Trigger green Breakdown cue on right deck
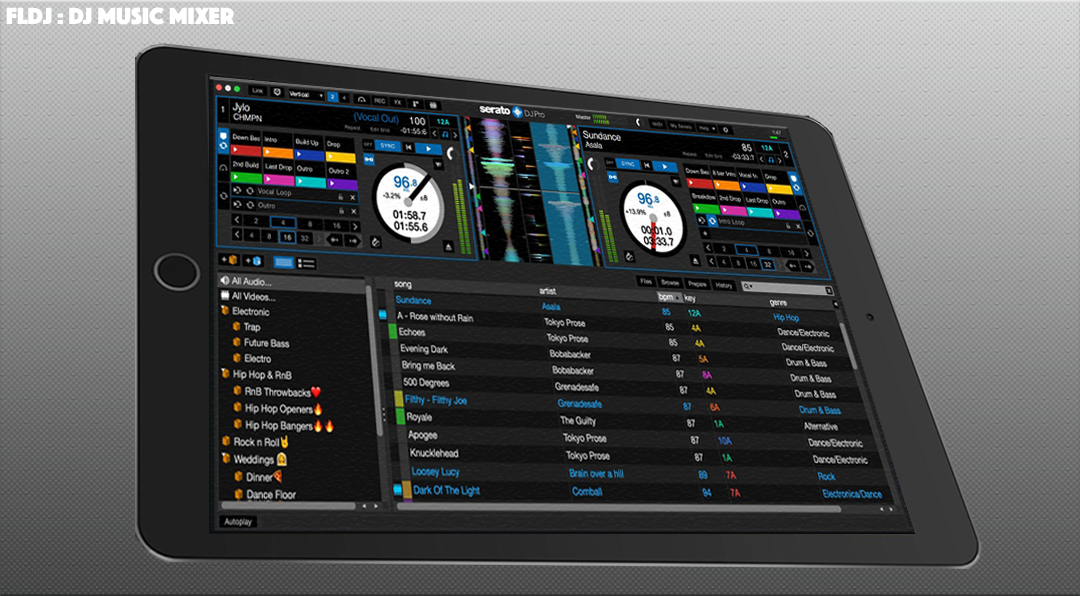Image resolution: width=1080 pixels, height=596 pixels. (x=707, y=209)
